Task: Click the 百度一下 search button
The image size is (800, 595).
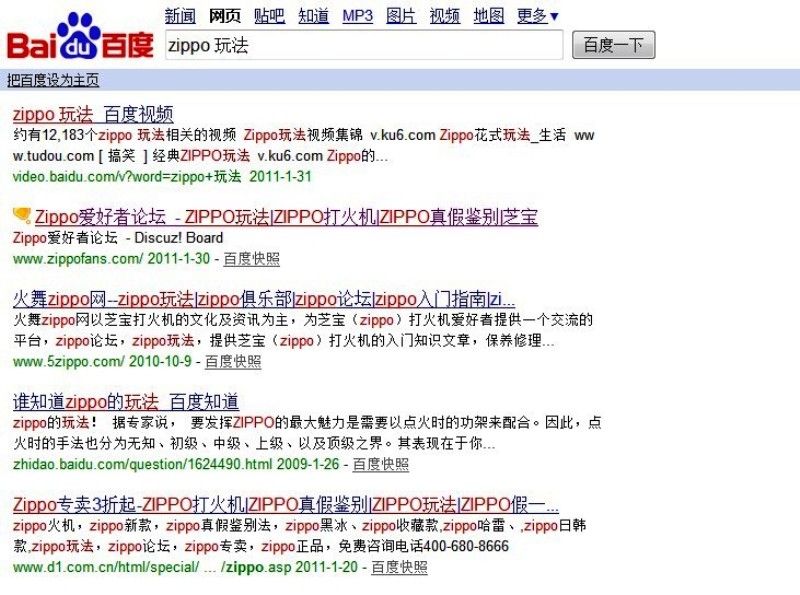Action: click(613, 45)
